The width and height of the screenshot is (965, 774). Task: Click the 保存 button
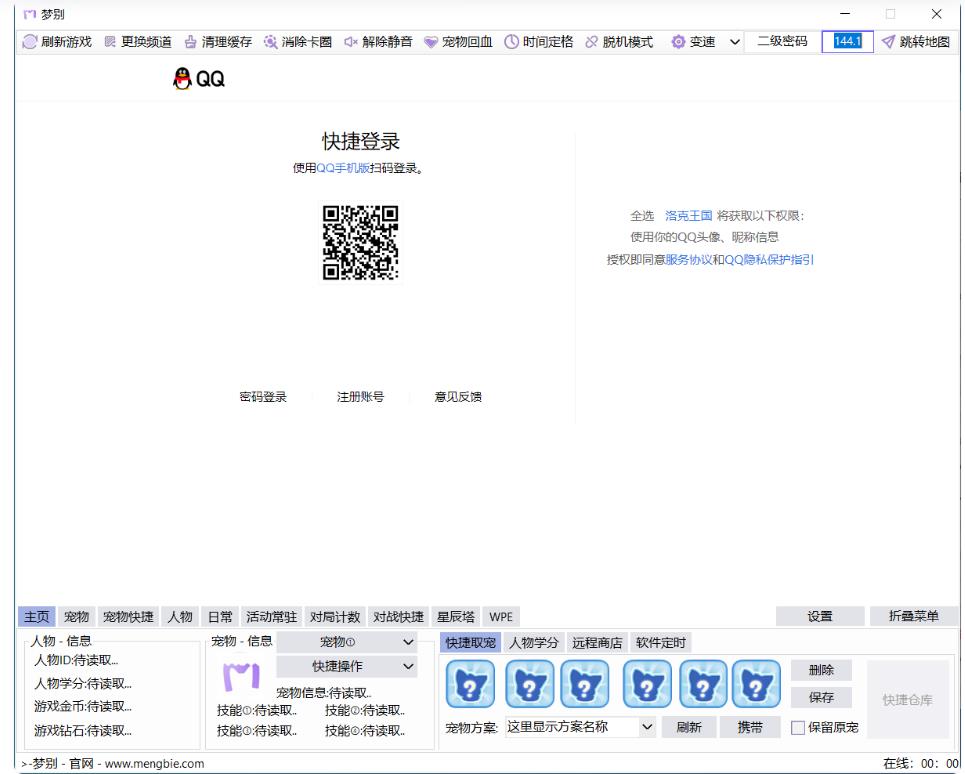pyautogui.click(x=822, y=698)
